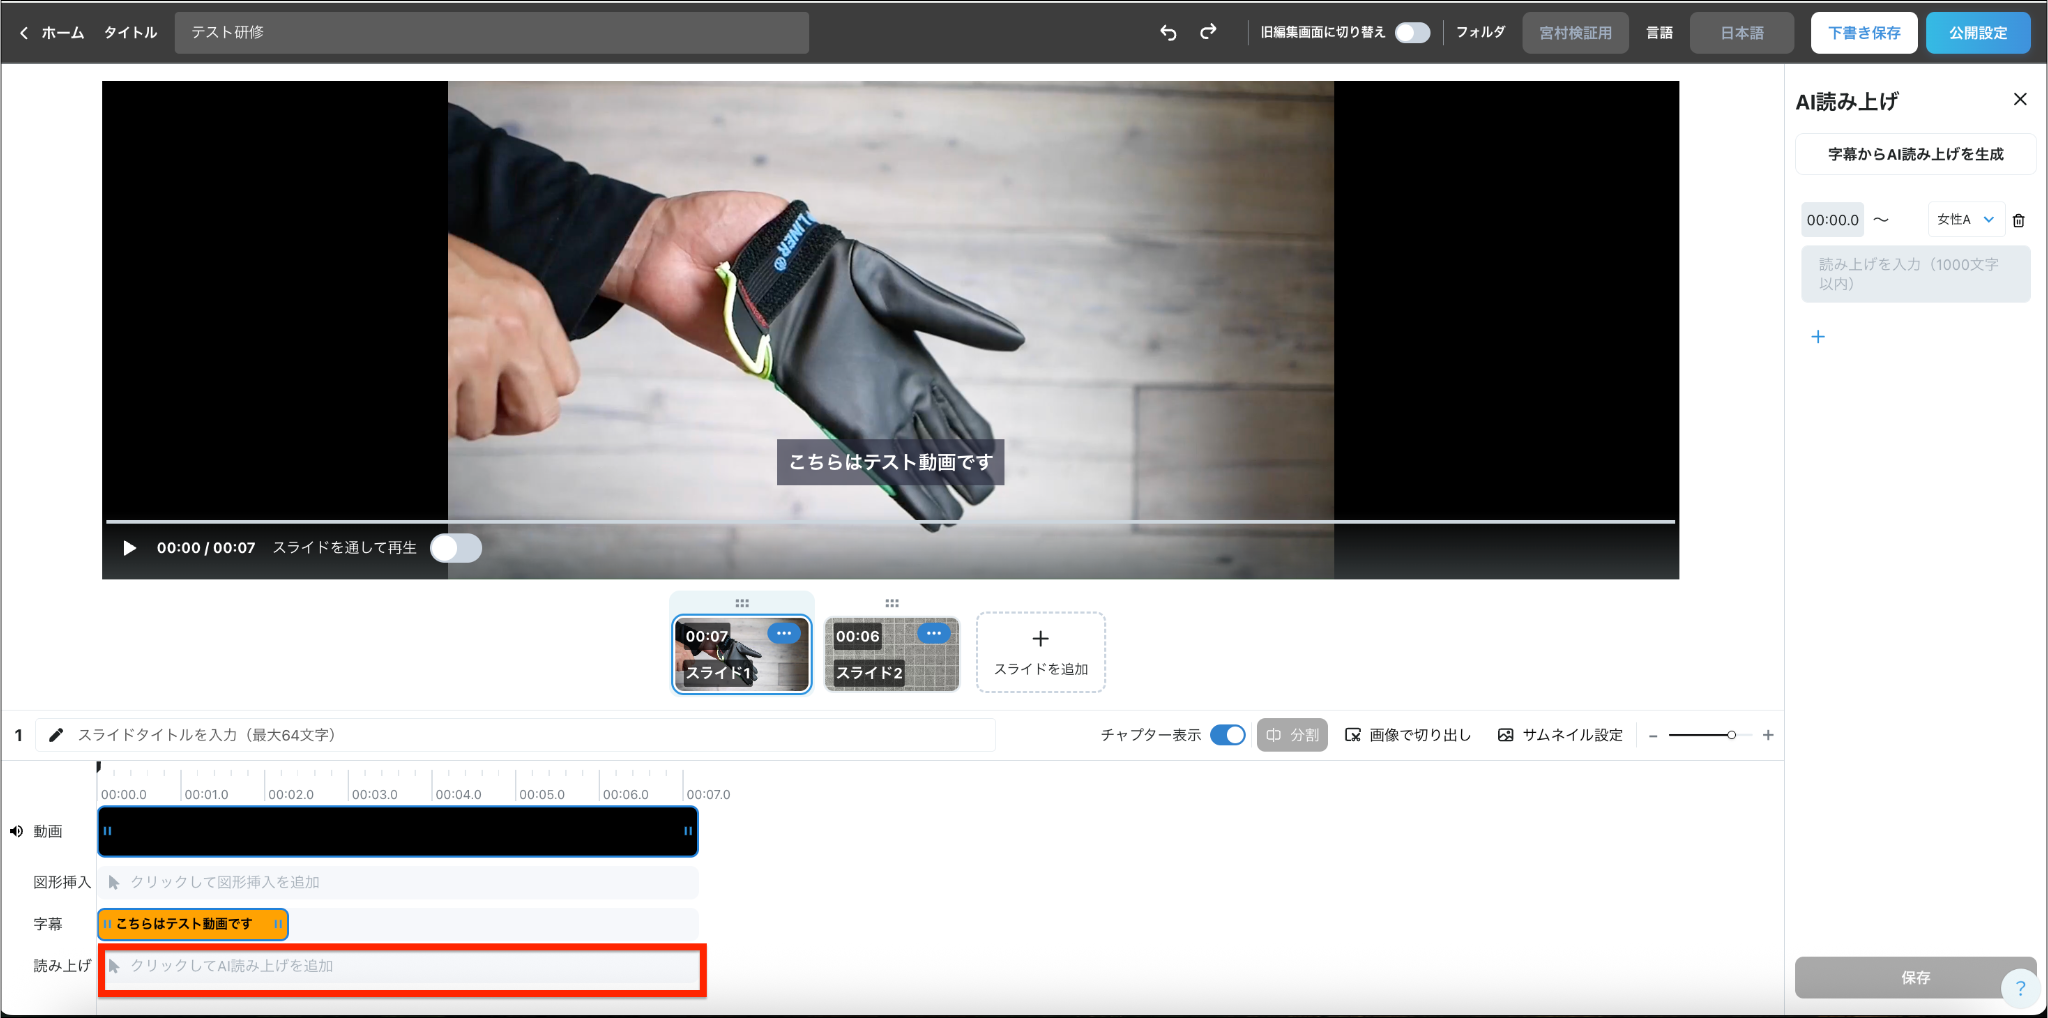Play the video preview
The width and height of the screenshot is (2048, 1018).
coord(129,548)
